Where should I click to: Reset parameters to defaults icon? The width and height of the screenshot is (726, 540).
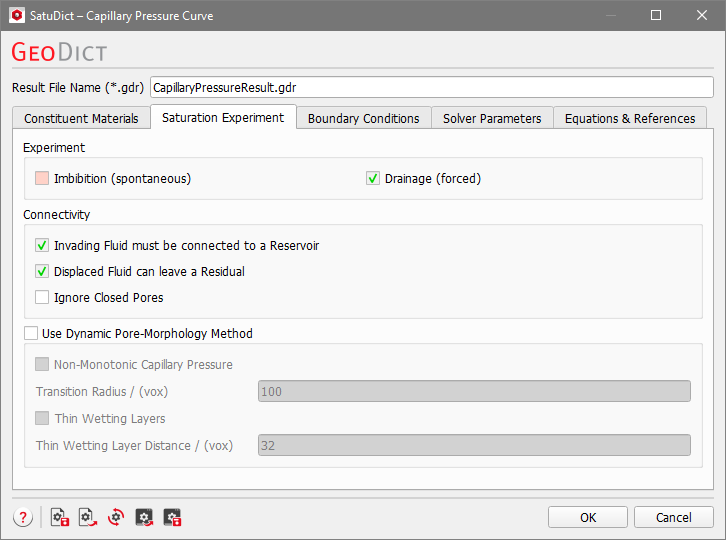pos(116,517)
